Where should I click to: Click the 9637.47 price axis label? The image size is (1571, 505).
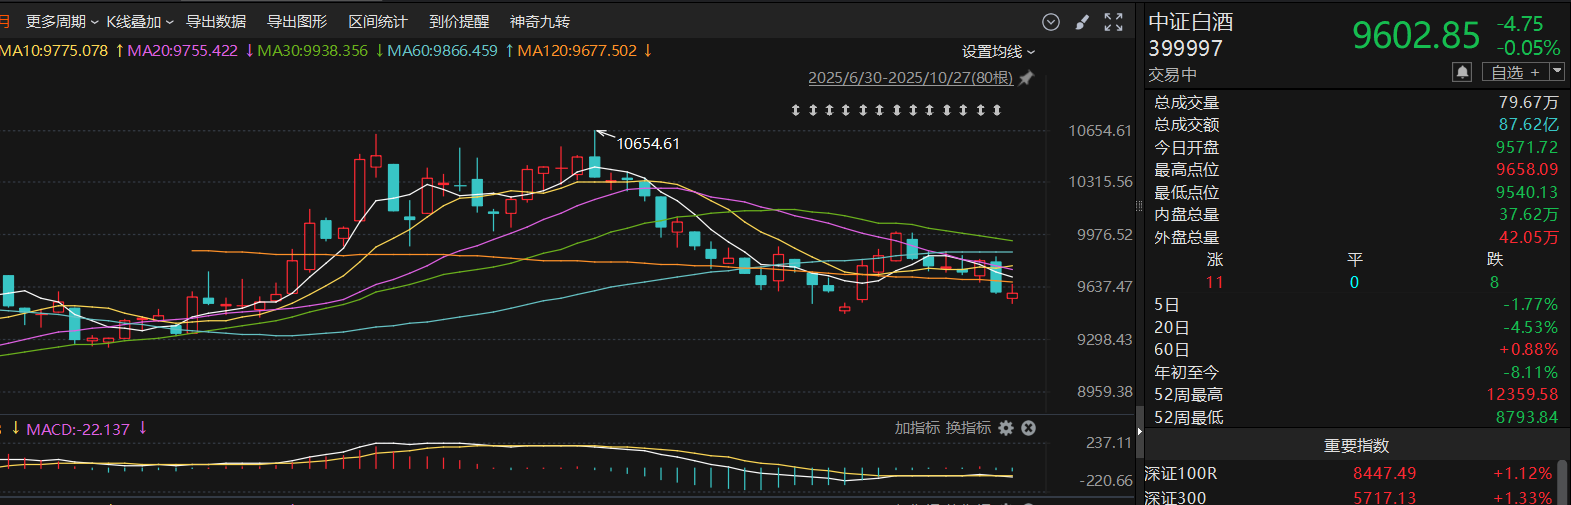click(x=1104, y=287)
